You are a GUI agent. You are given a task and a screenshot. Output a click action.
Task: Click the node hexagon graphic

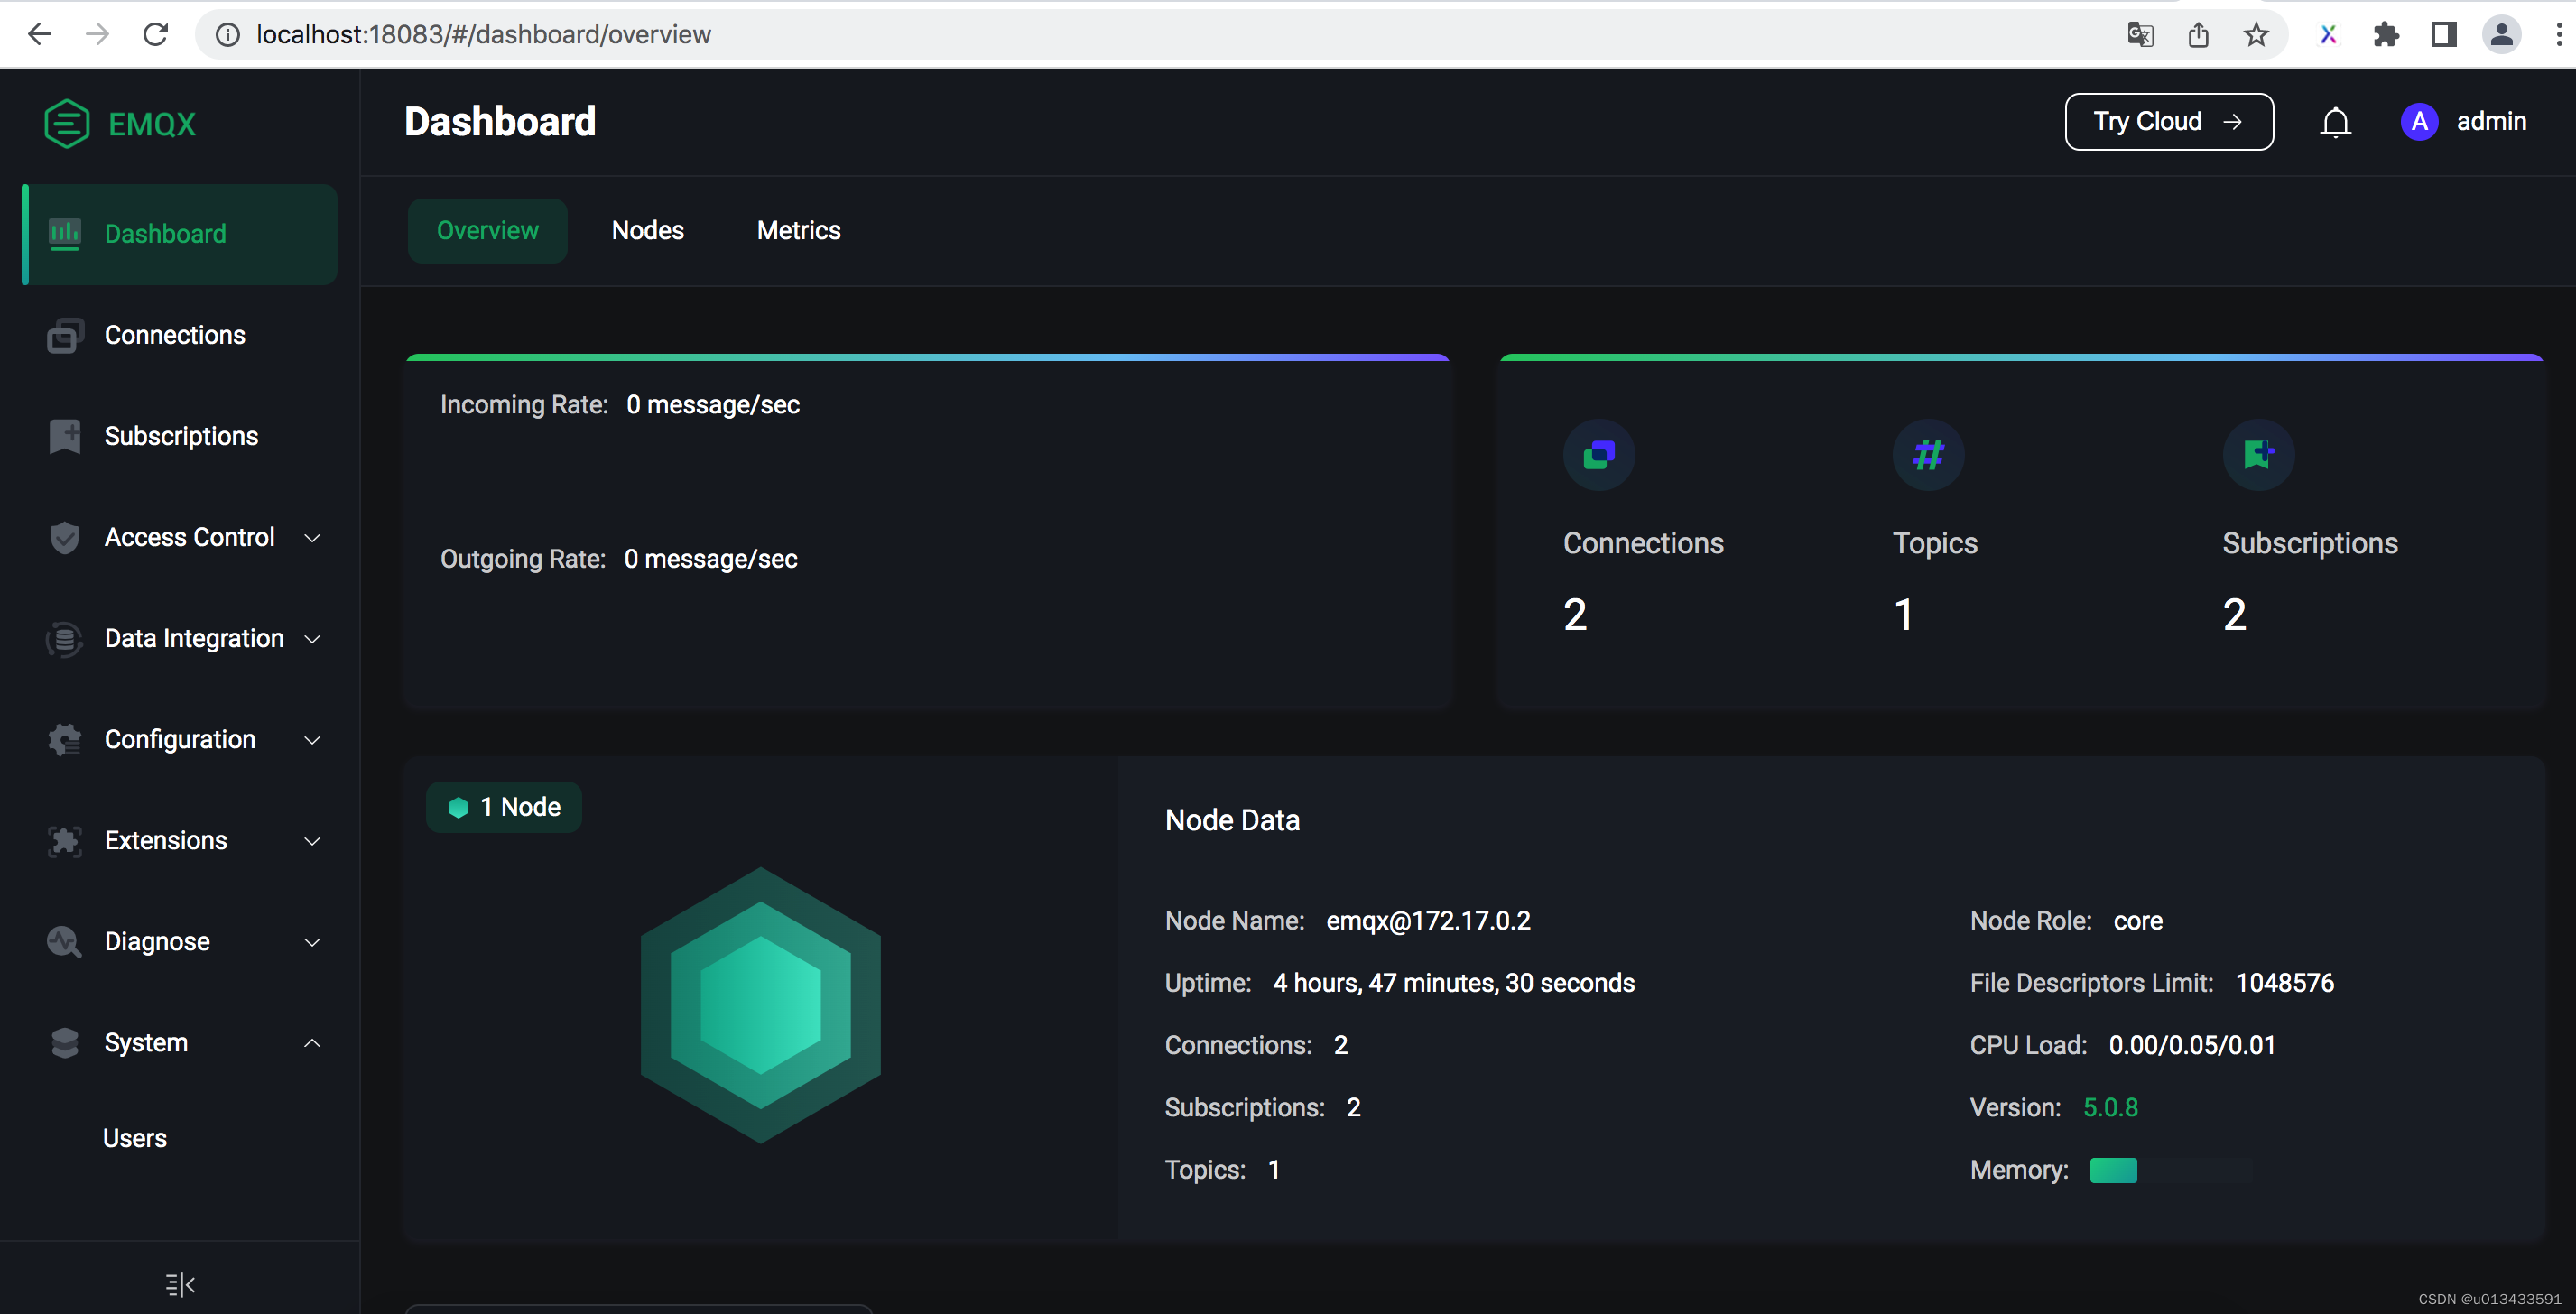click(x=760, y=1004)
